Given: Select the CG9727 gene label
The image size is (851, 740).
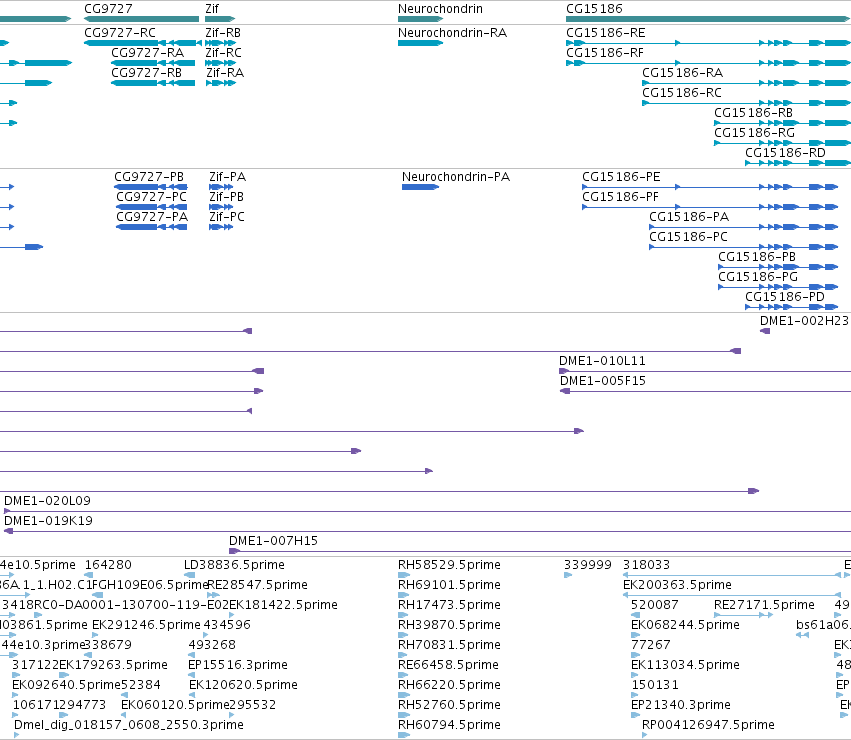Looking at the screenshot, I should tap(108, 9).
